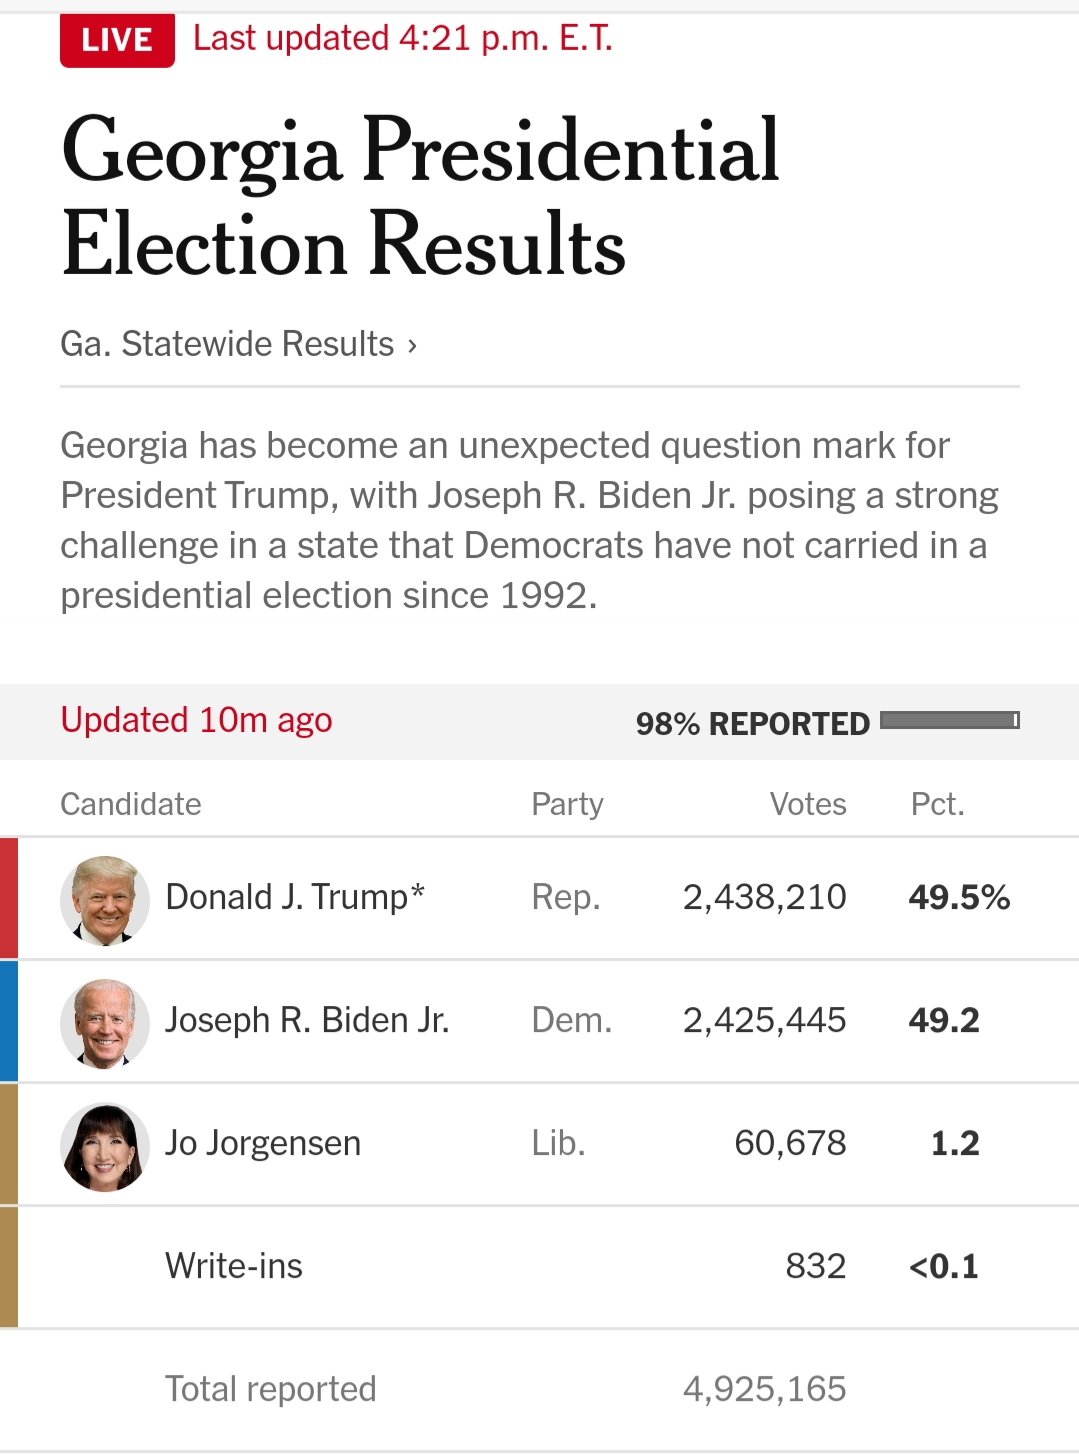
Task: Click the Georgia Presidential Election Results headline
Action: 420,197
